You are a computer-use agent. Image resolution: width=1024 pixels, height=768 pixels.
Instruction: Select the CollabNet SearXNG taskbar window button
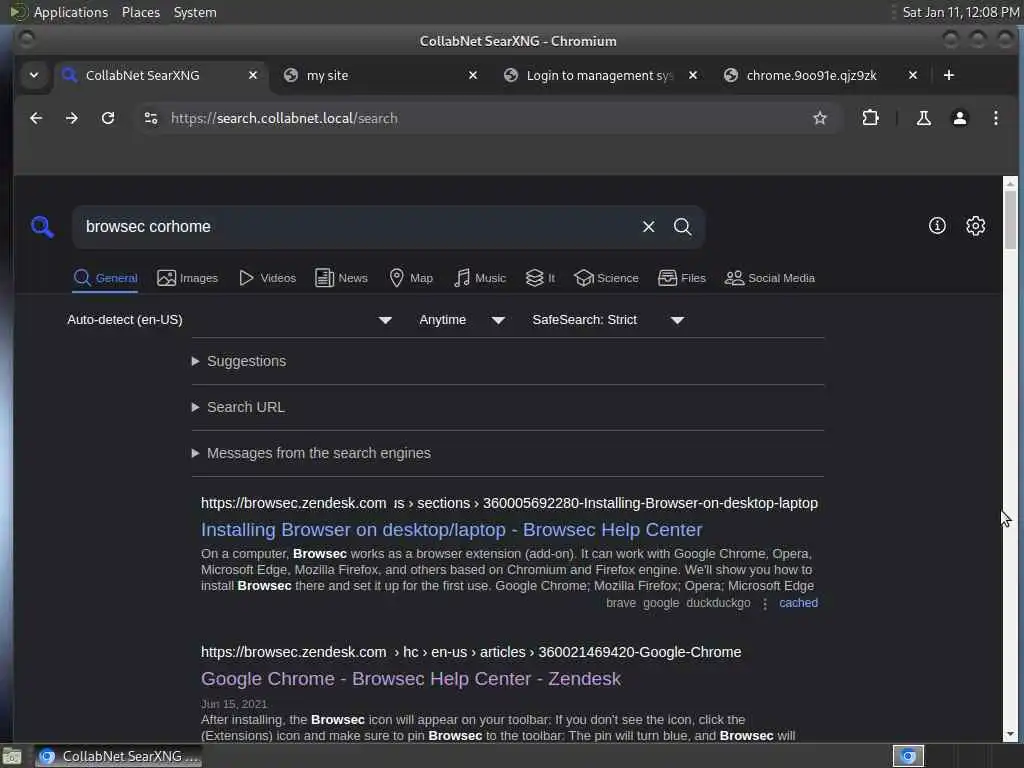tap(118, 756)
